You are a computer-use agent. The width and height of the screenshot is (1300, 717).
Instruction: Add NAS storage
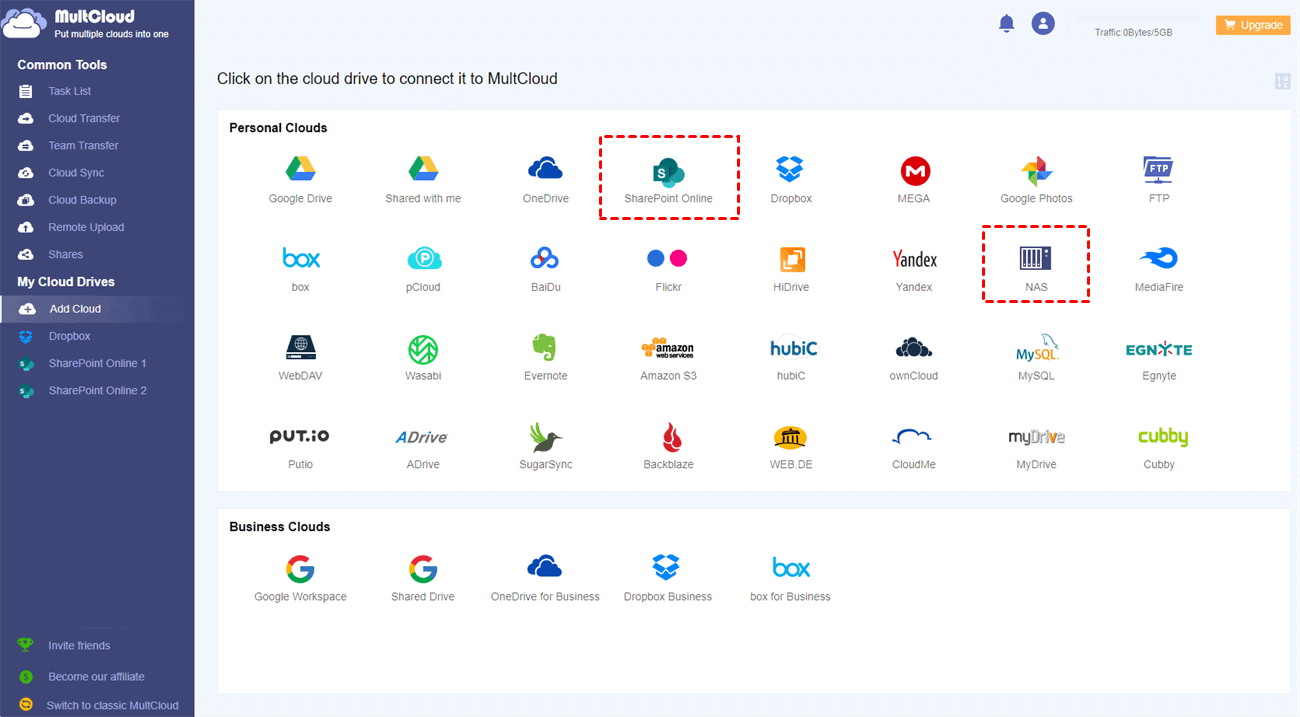tap(1036, 259)
